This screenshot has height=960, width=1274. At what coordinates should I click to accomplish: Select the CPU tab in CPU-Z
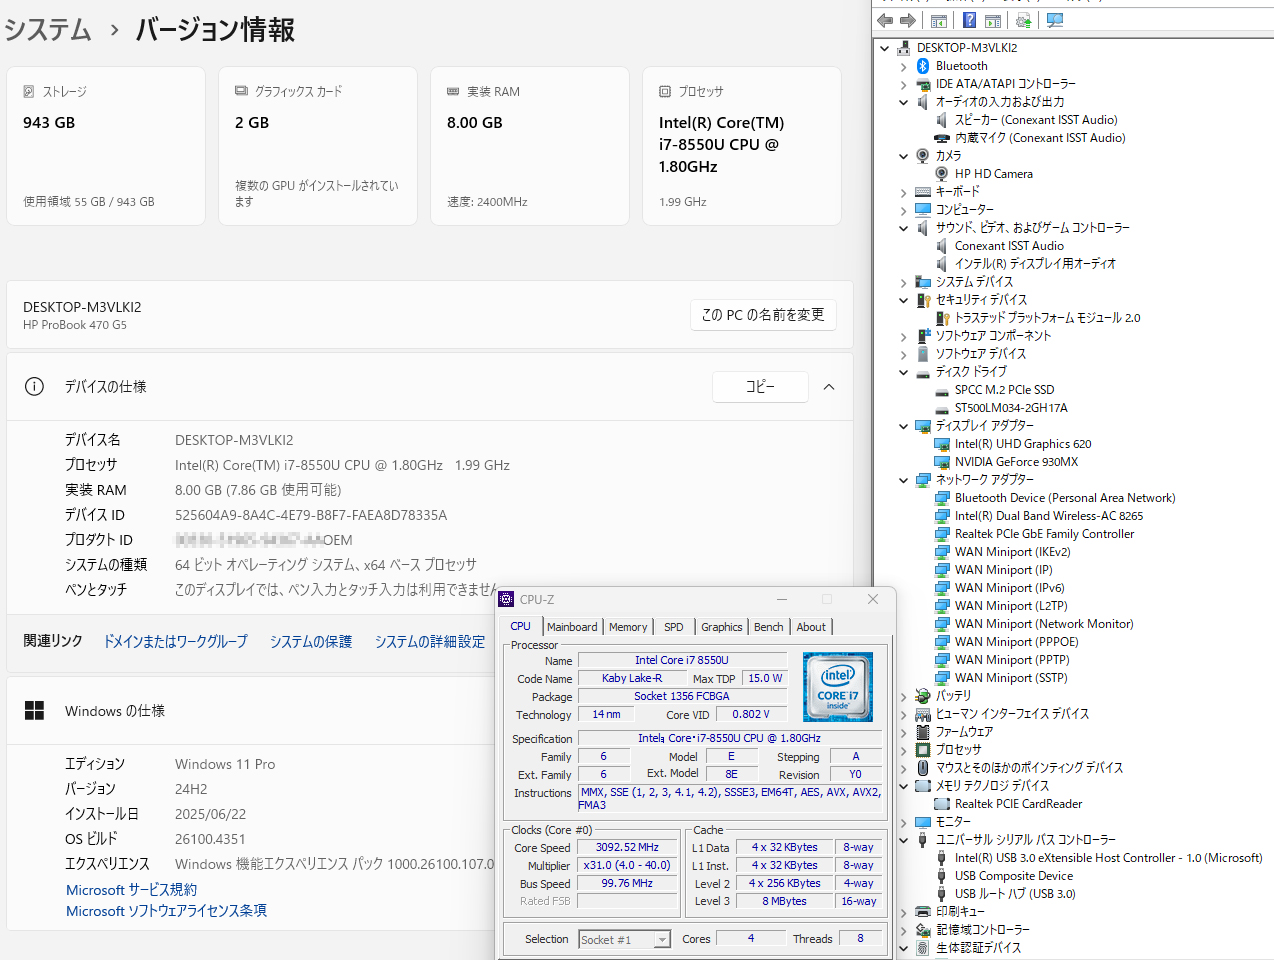click(x=521, y=626)
